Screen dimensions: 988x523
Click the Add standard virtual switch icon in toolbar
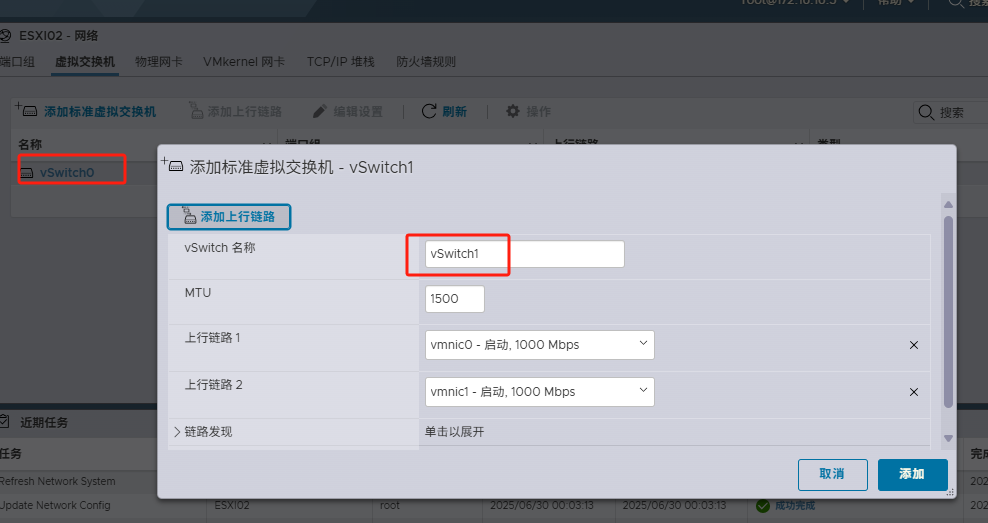[27, 110]
